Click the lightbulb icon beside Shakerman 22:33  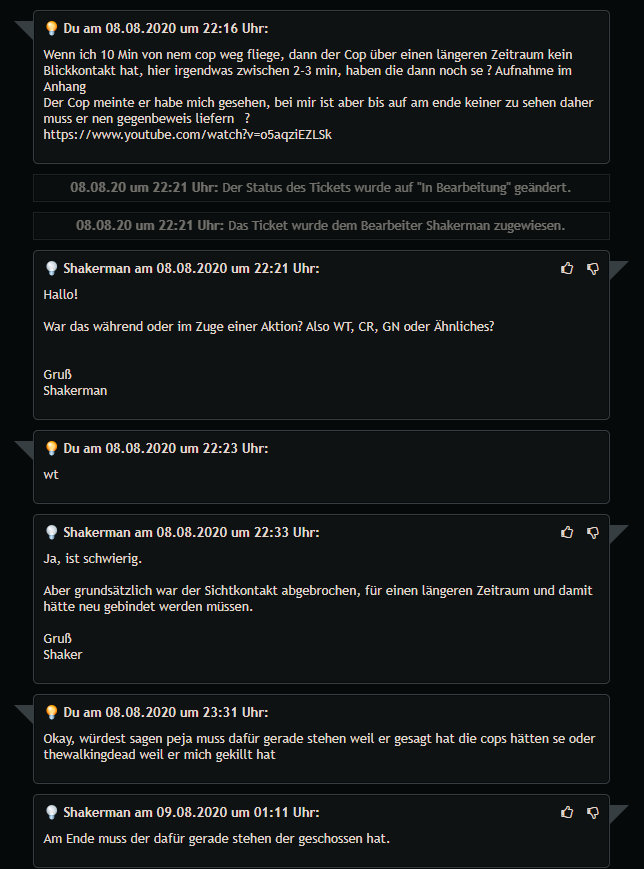[x=52, y=532]
